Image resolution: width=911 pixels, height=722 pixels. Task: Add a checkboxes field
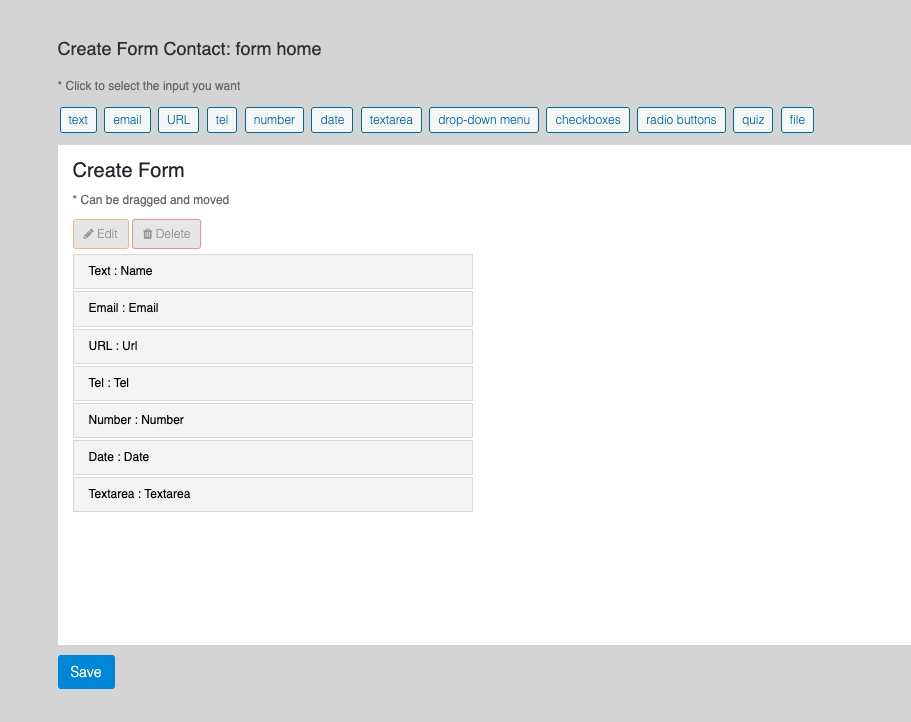(x=588, y=120)
